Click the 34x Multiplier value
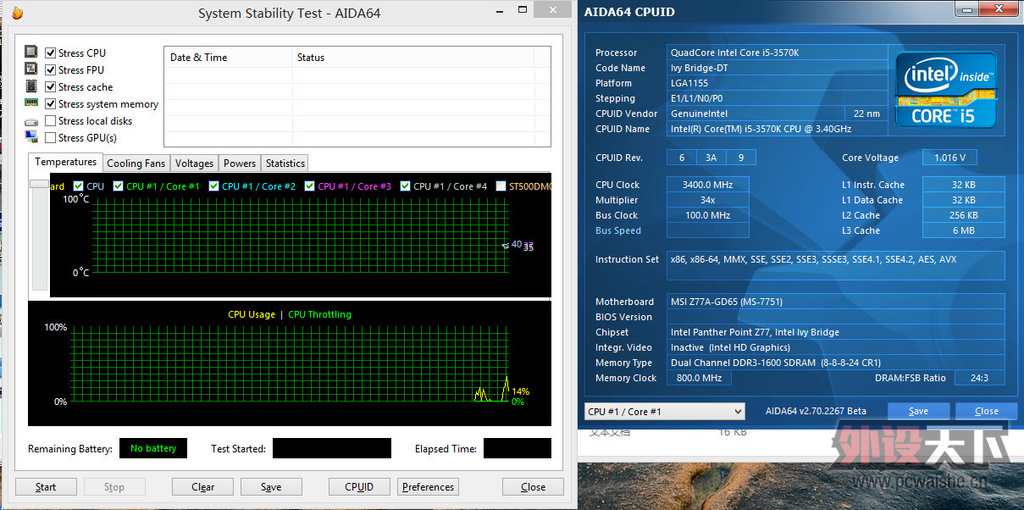 pos(707,200)
